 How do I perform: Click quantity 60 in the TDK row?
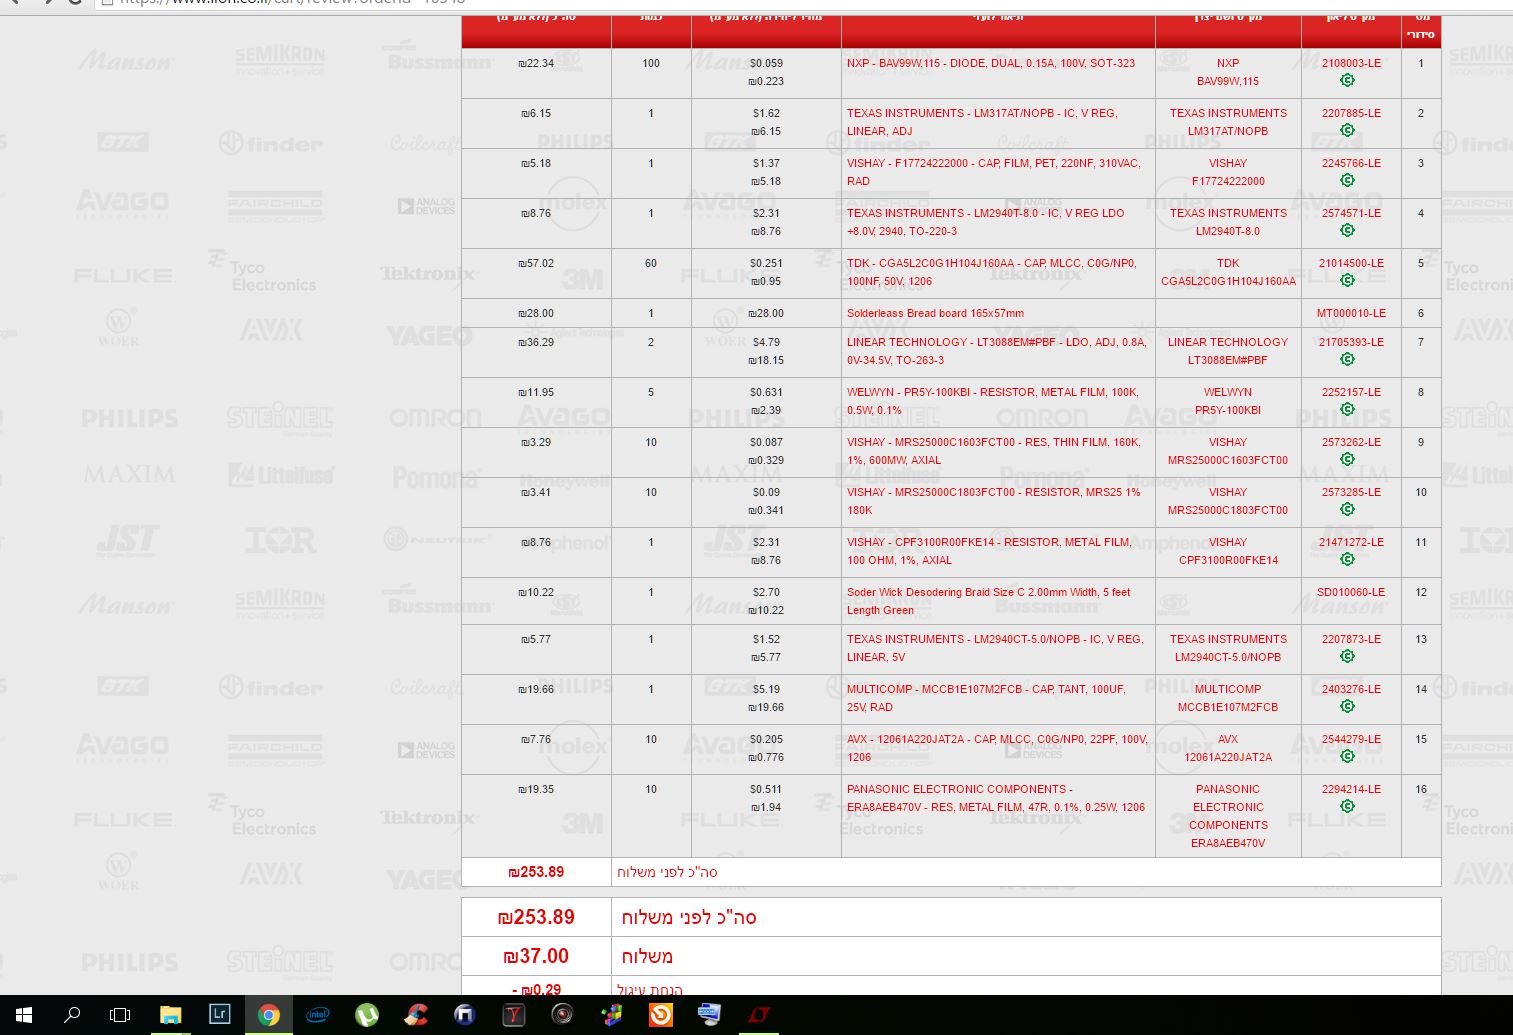click(651, 263)
